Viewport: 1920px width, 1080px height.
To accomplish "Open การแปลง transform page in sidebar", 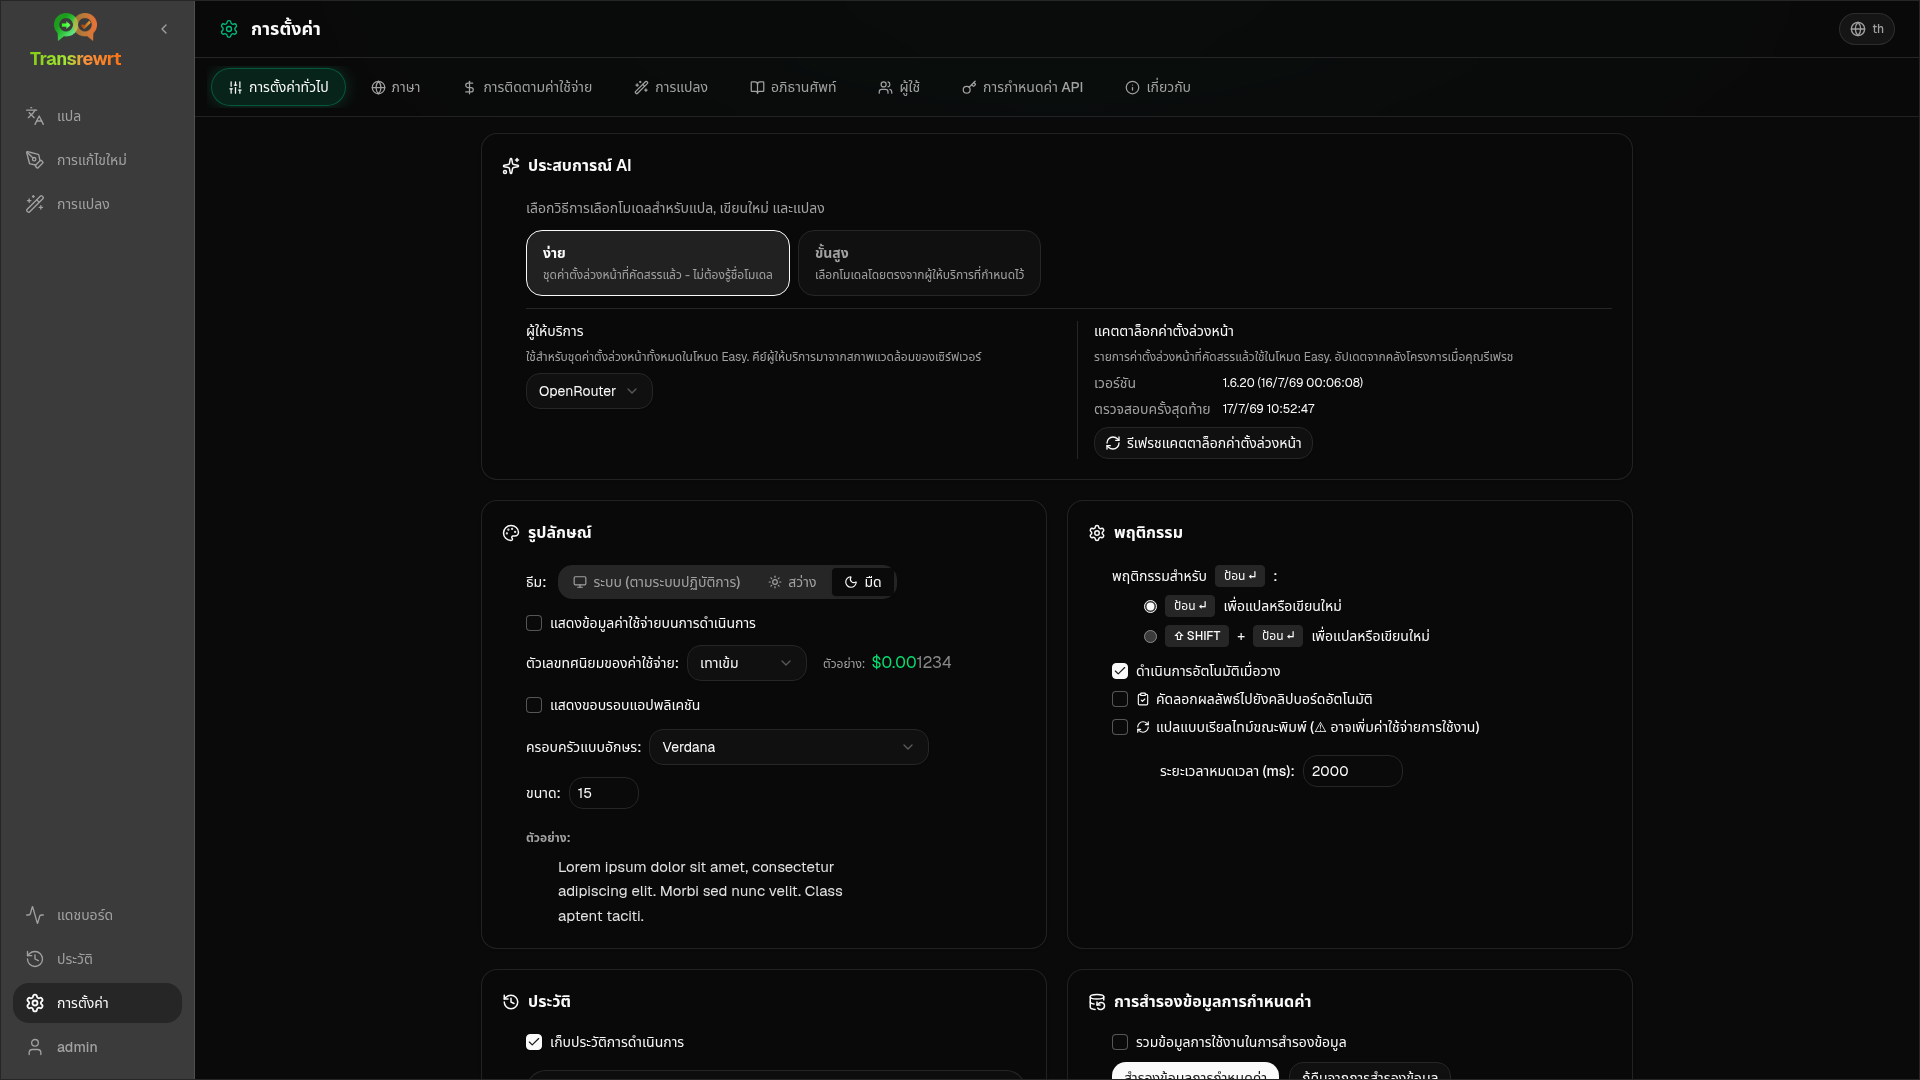I will point(97,204).
